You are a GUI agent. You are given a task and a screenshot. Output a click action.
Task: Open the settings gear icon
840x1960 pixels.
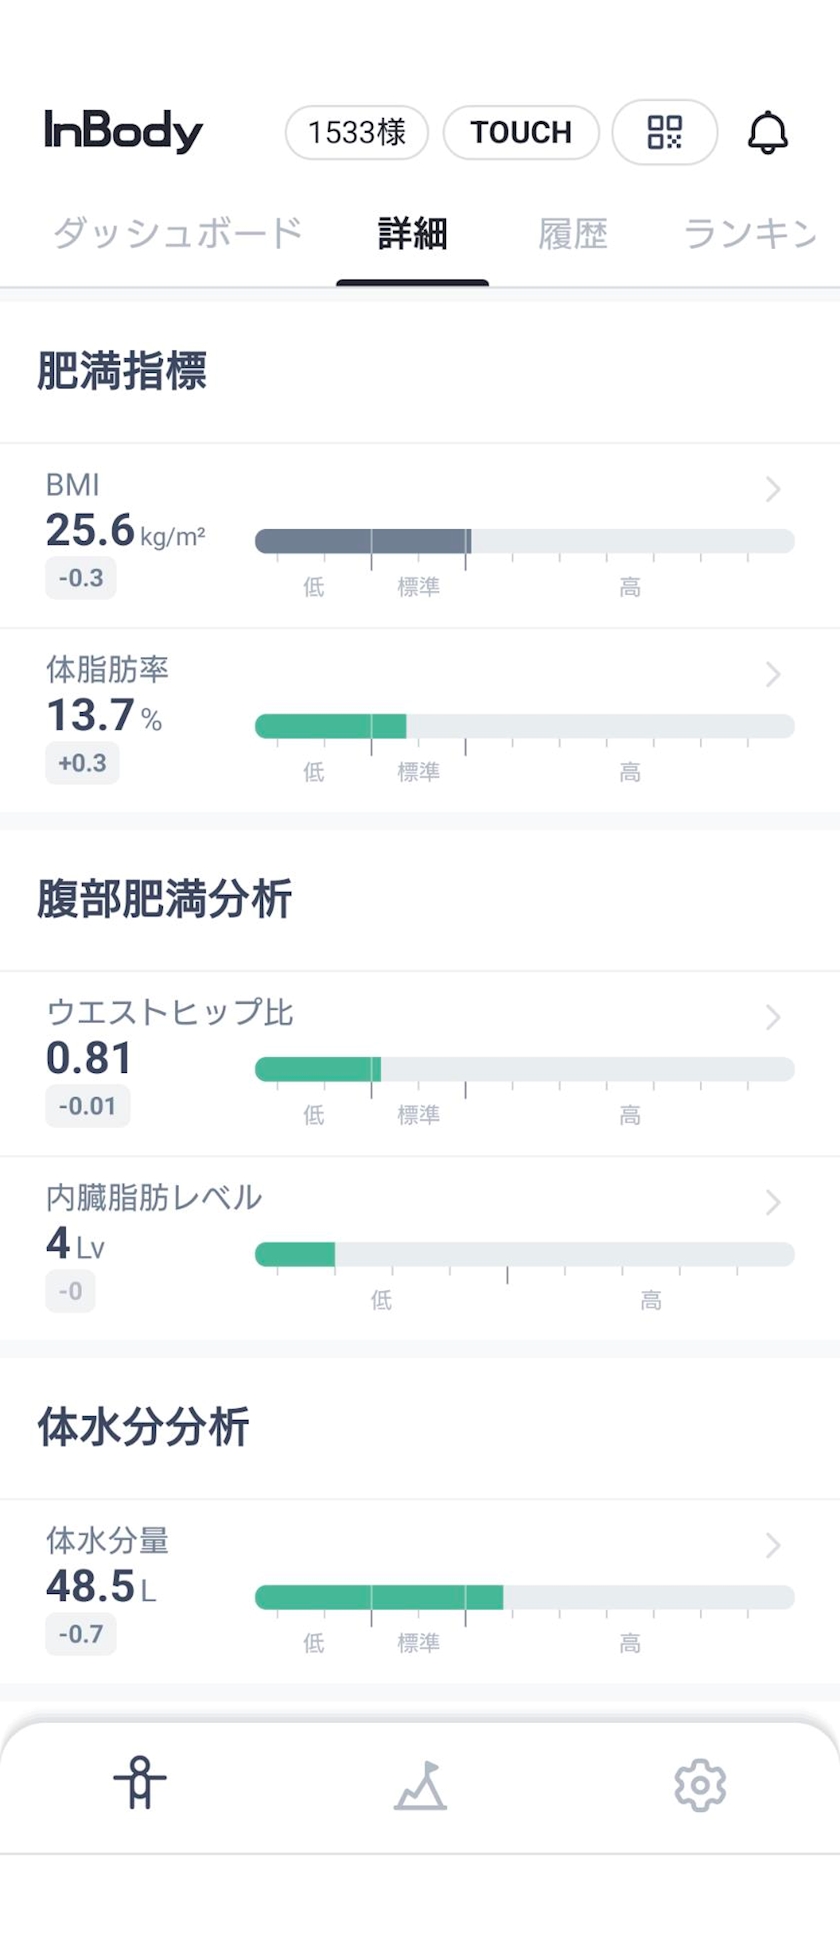pyautogui.click(x=700, y=1785)
